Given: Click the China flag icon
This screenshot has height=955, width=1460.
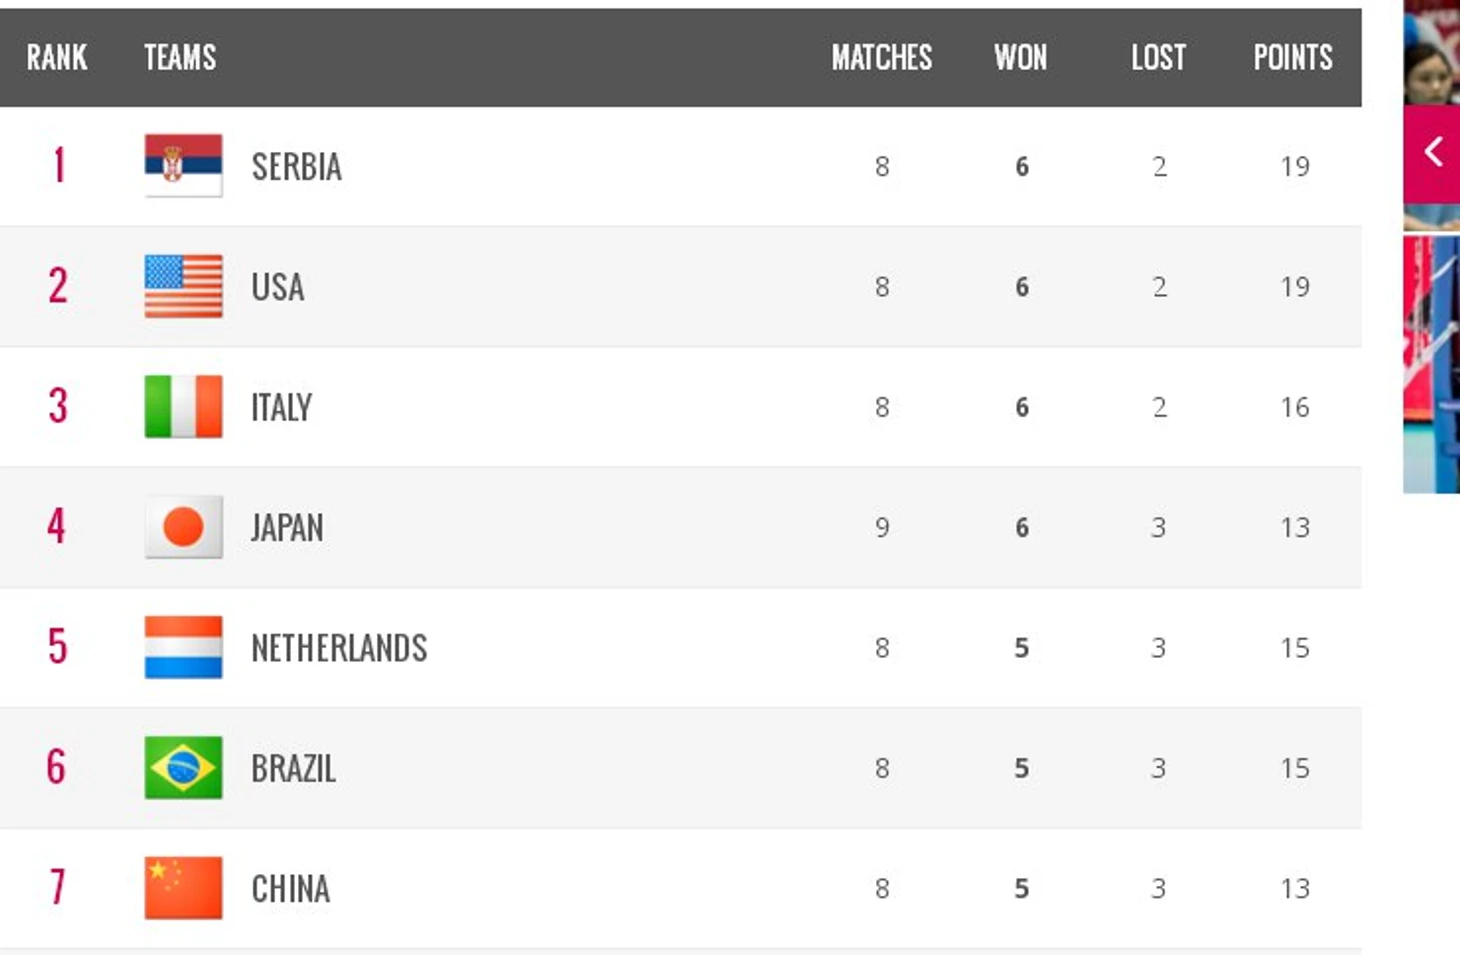Looking at the screenshot, I should 183,888.
